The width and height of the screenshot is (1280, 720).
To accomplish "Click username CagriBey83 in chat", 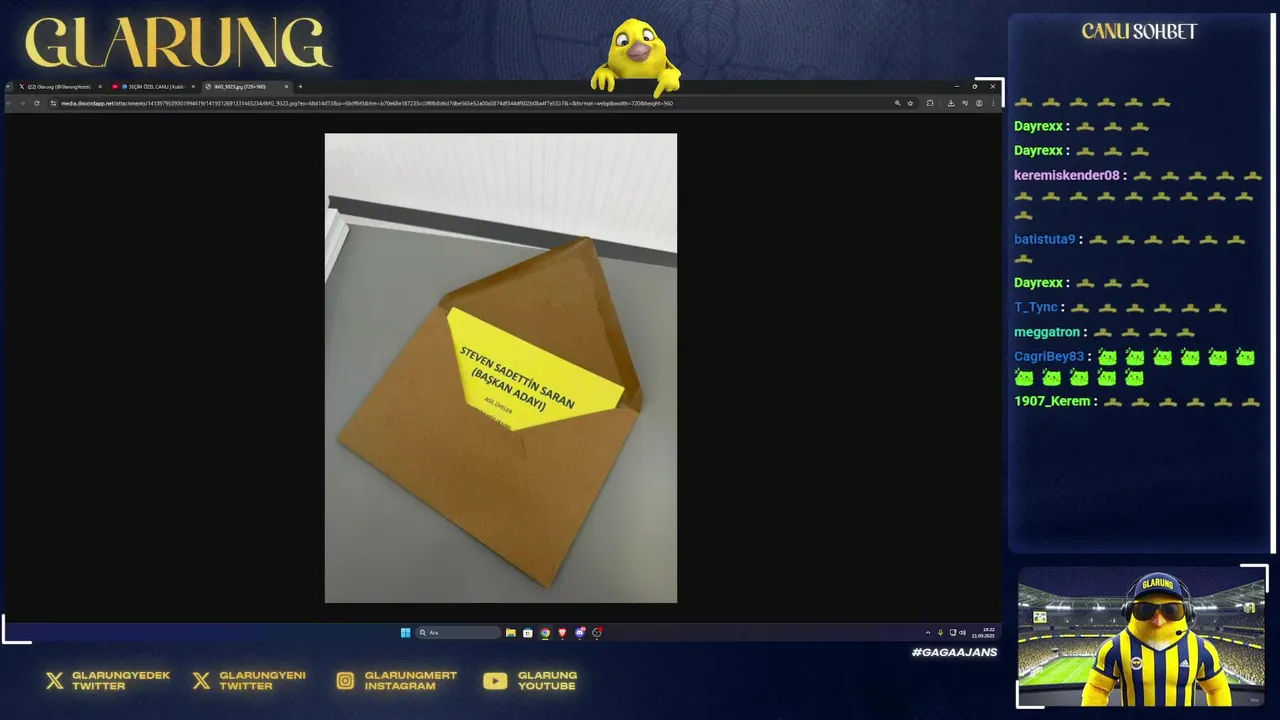I will pos(1048,356).
